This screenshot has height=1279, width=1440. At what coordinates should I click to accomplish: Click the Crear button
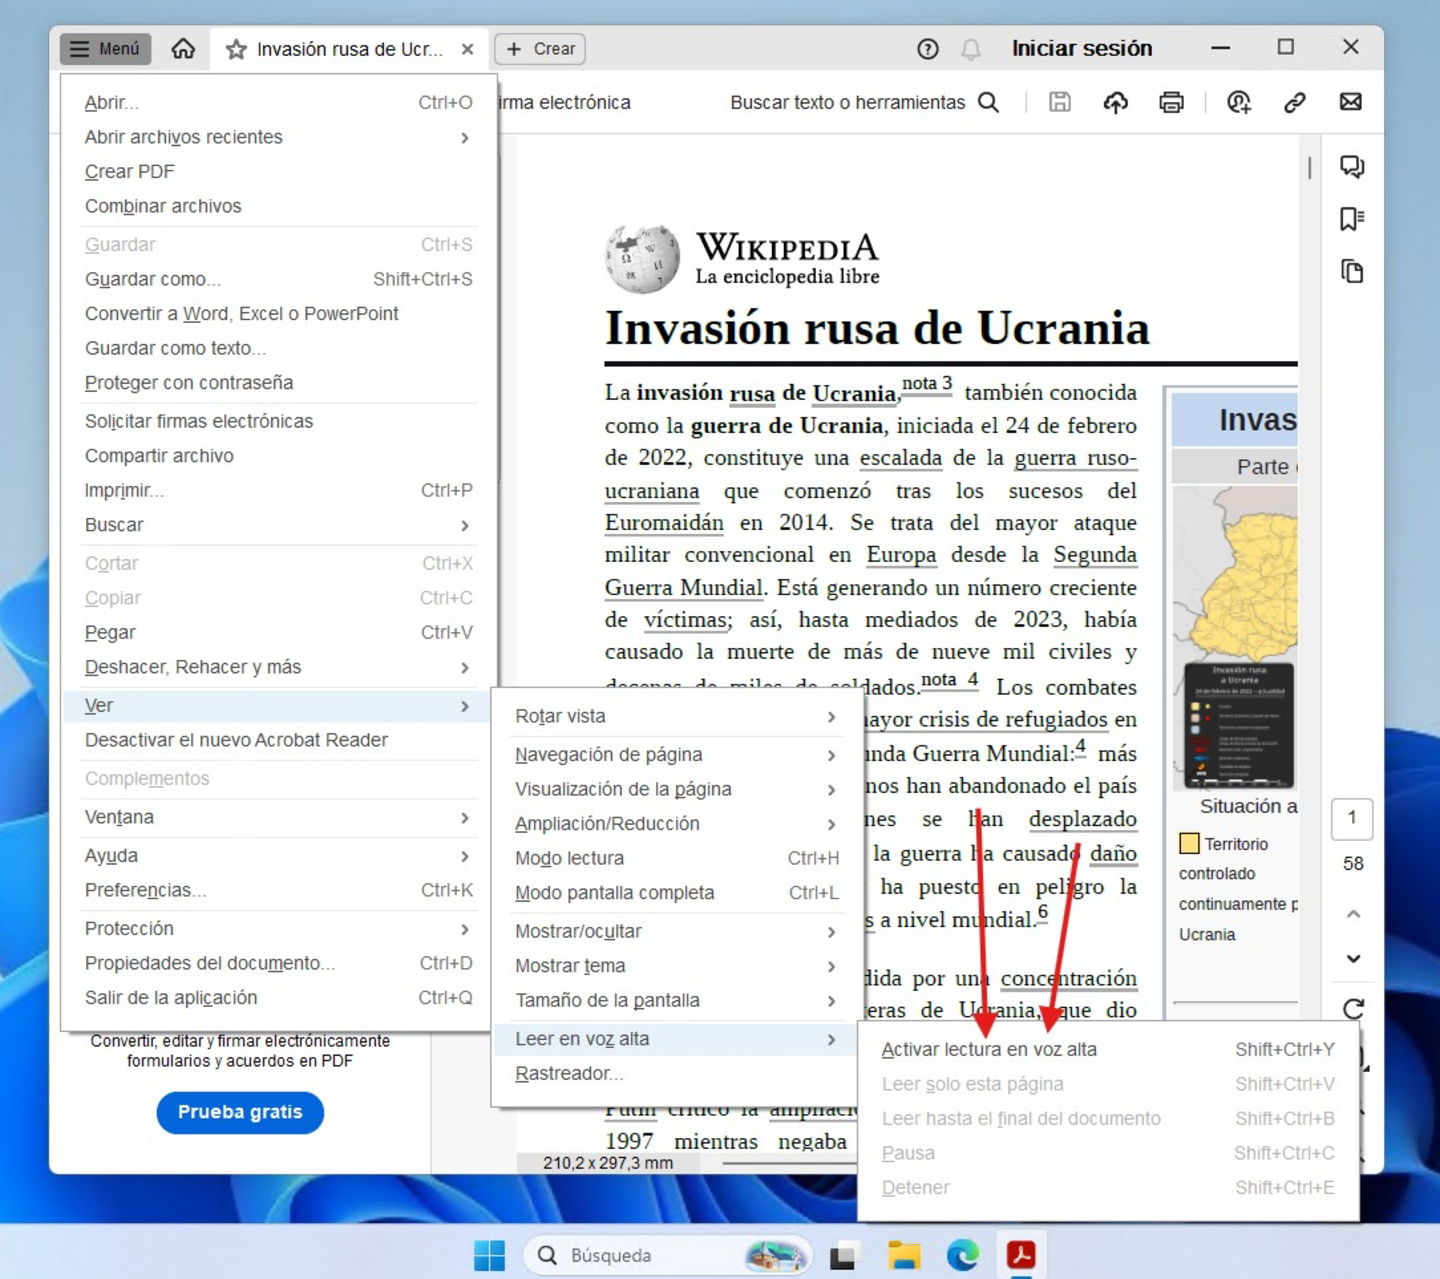coord(540,49)
